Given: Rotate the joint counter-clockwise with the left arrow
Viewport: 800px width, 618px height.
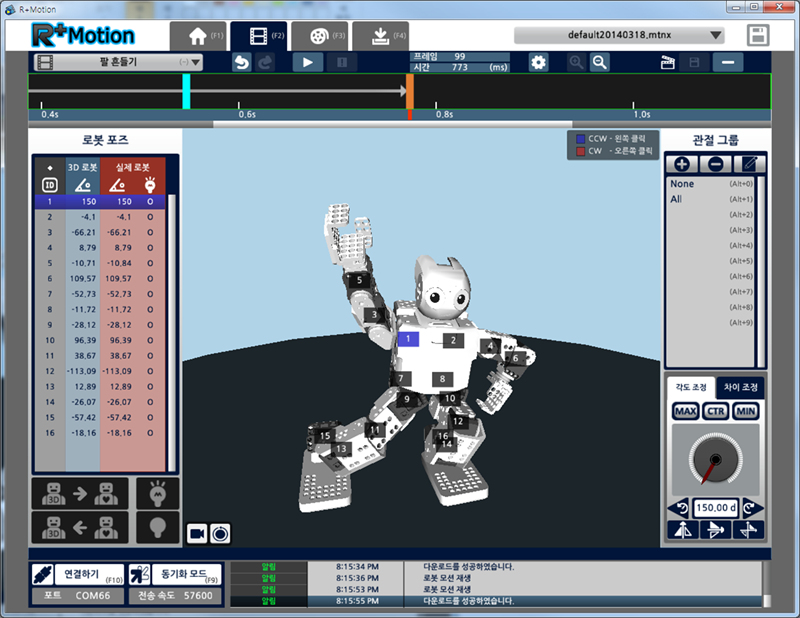Looking at the screenshot, I should (x=679, y=508).
